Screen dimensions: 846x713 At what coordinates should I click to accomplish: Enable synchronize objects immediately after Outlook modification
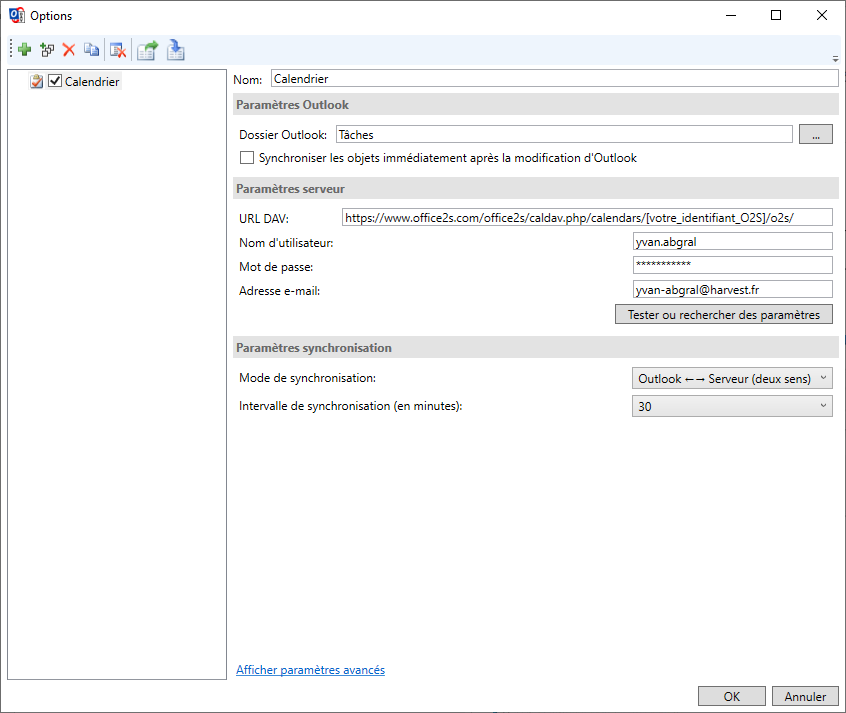tap(247, 158)
